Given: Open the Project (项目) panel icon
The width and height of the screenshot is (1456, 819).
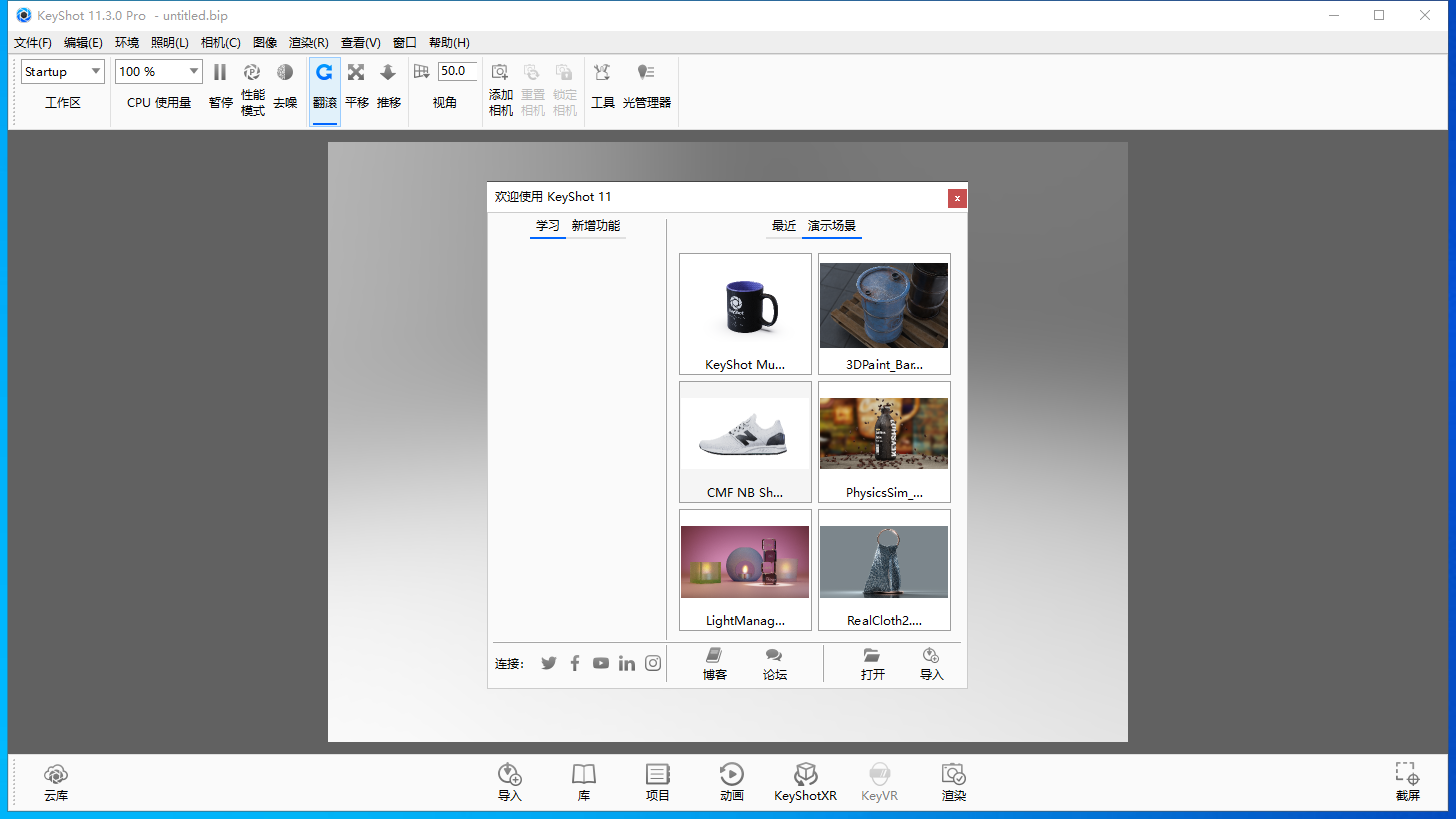Looking at the screenshot, I should coord(658,774).
